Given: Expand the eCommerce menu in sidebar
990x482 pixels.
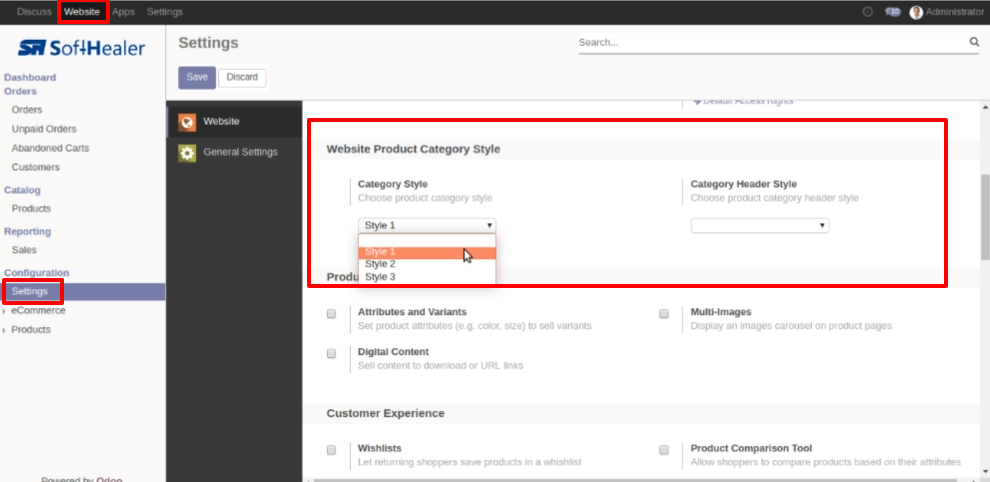Looking at the screenshot, I should coord(38,311).
